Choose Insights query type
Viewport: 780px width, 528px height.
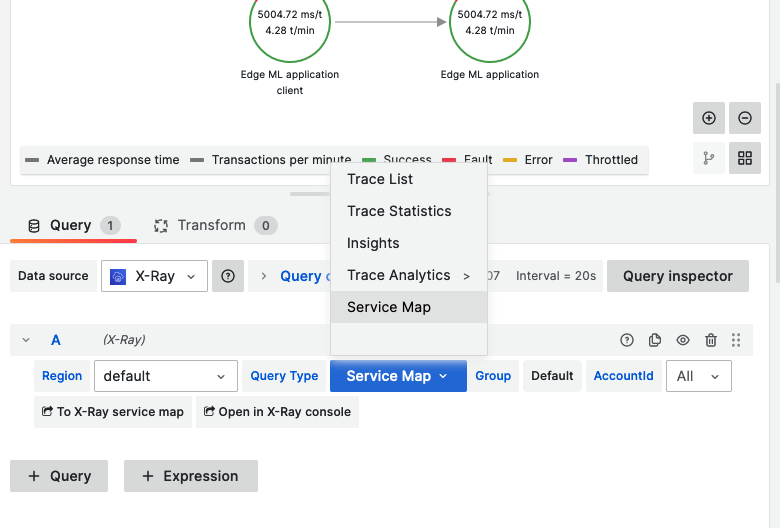[408, 243]
